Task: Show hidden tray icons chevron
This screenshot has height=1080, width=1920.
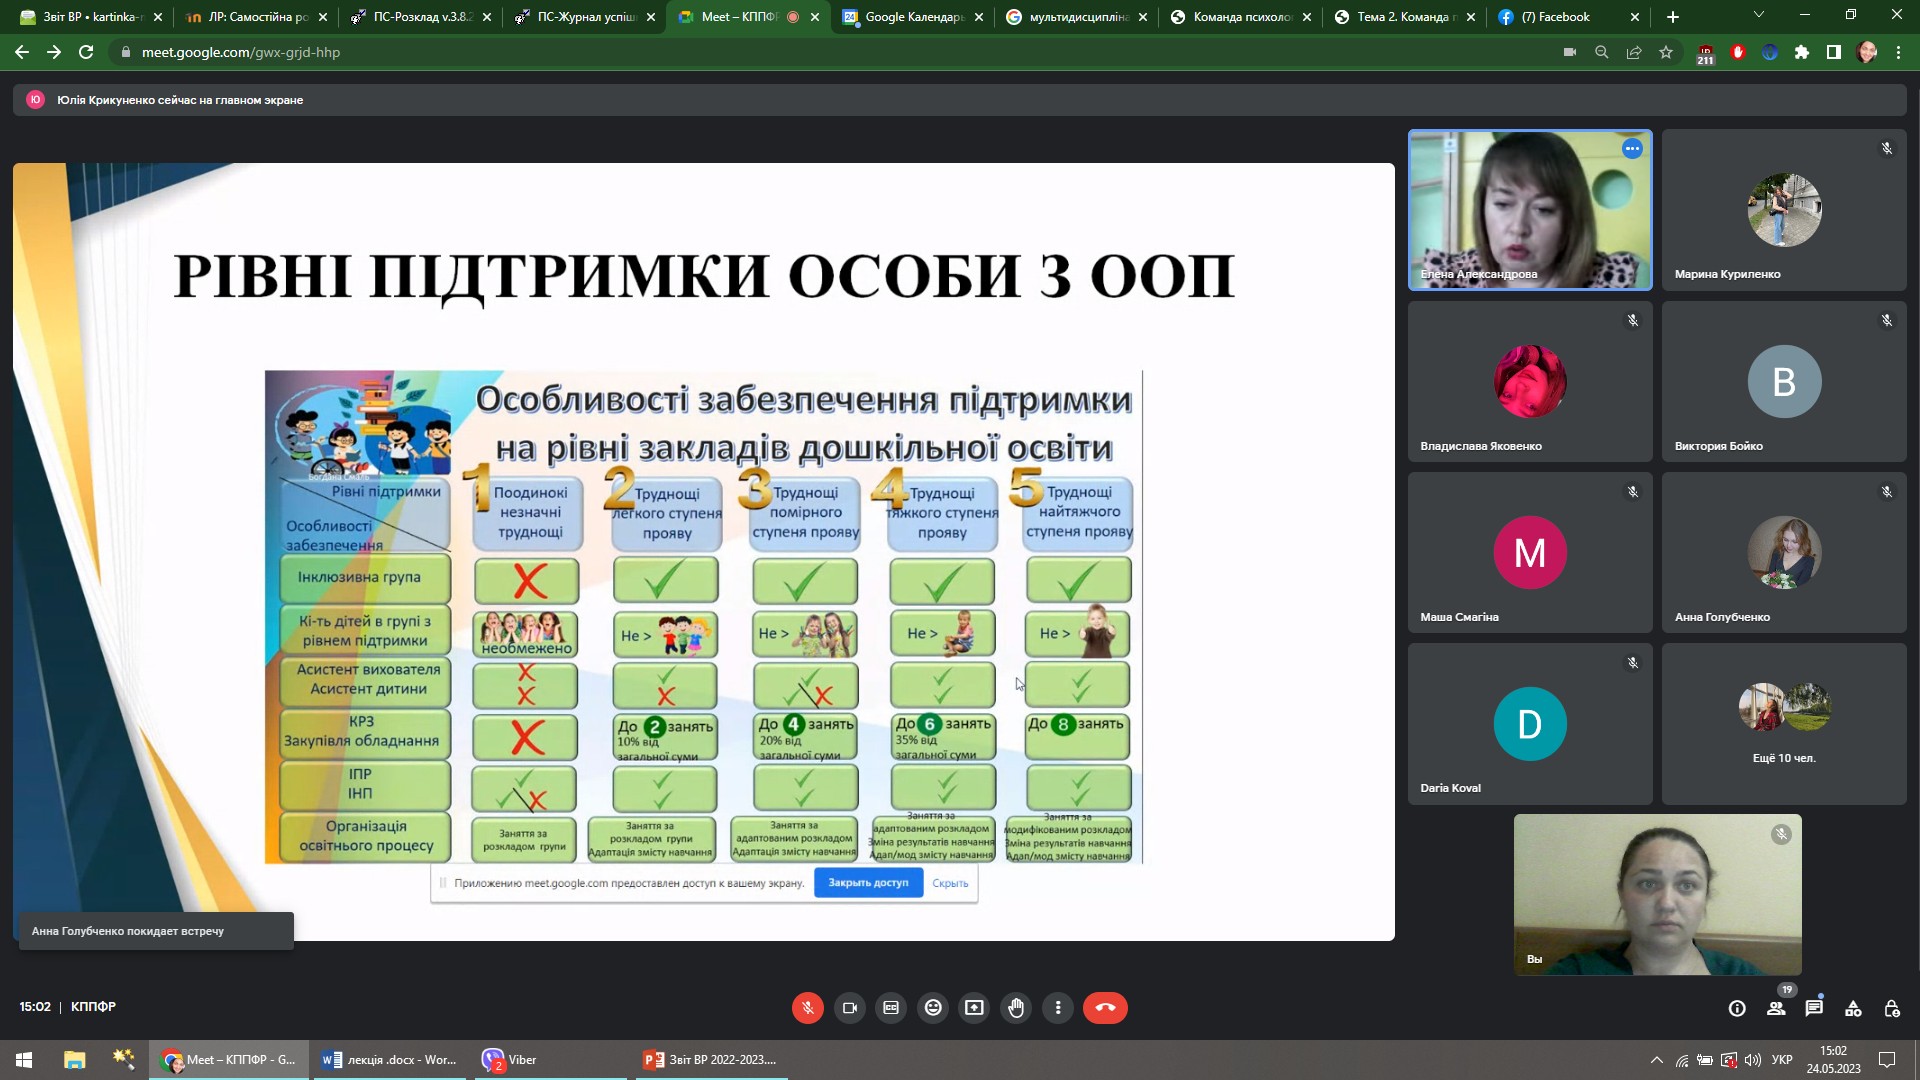Action: tap(1657, 1060)
